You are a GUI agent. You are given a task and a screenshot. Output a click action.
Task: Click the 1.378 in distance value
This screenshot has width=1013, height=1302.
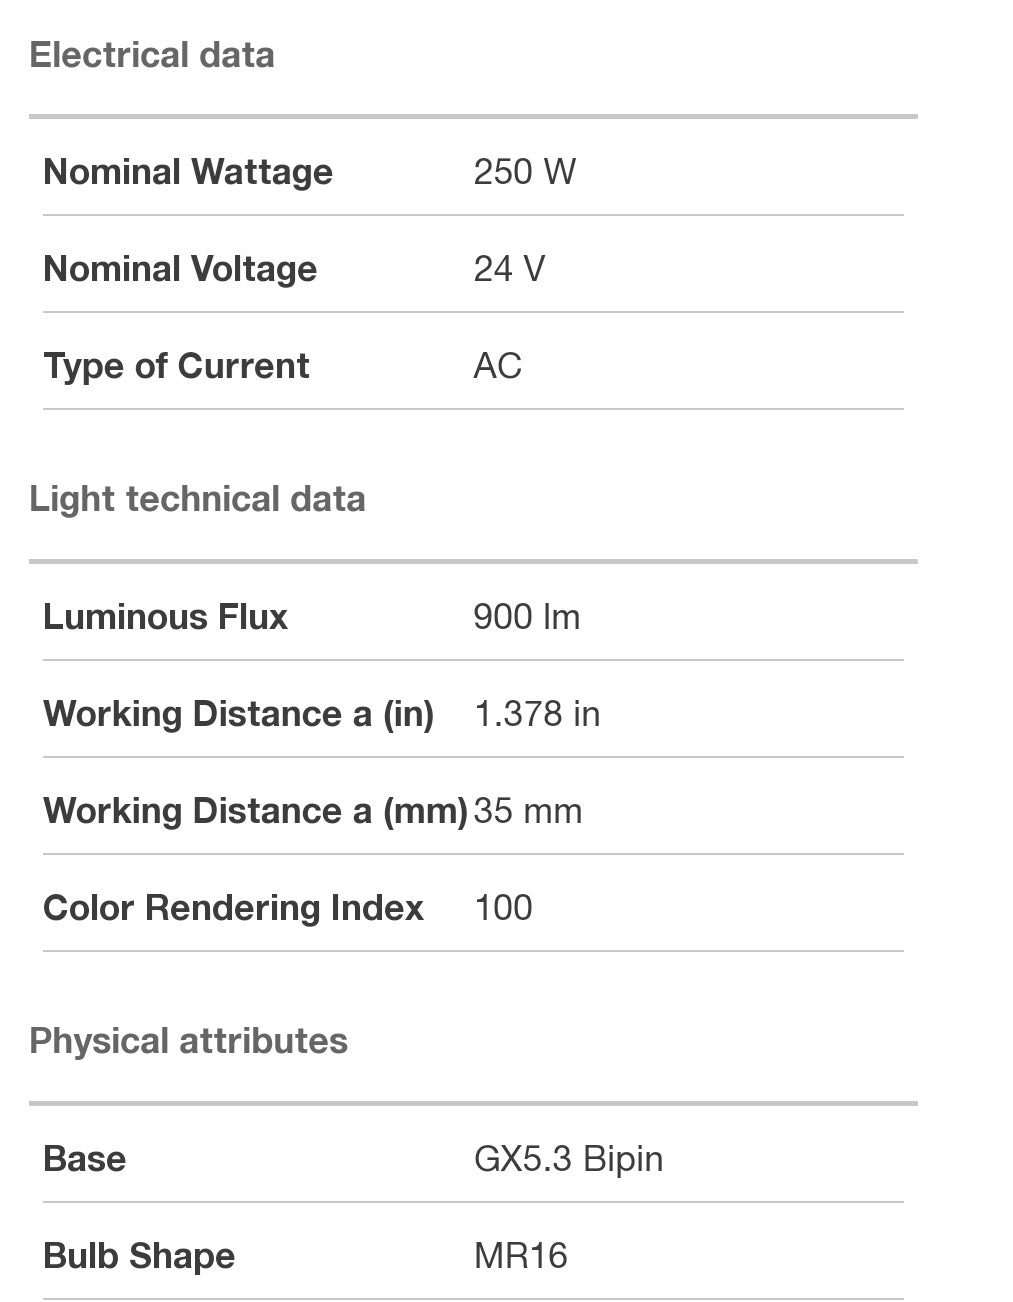[x=536, y=714]
